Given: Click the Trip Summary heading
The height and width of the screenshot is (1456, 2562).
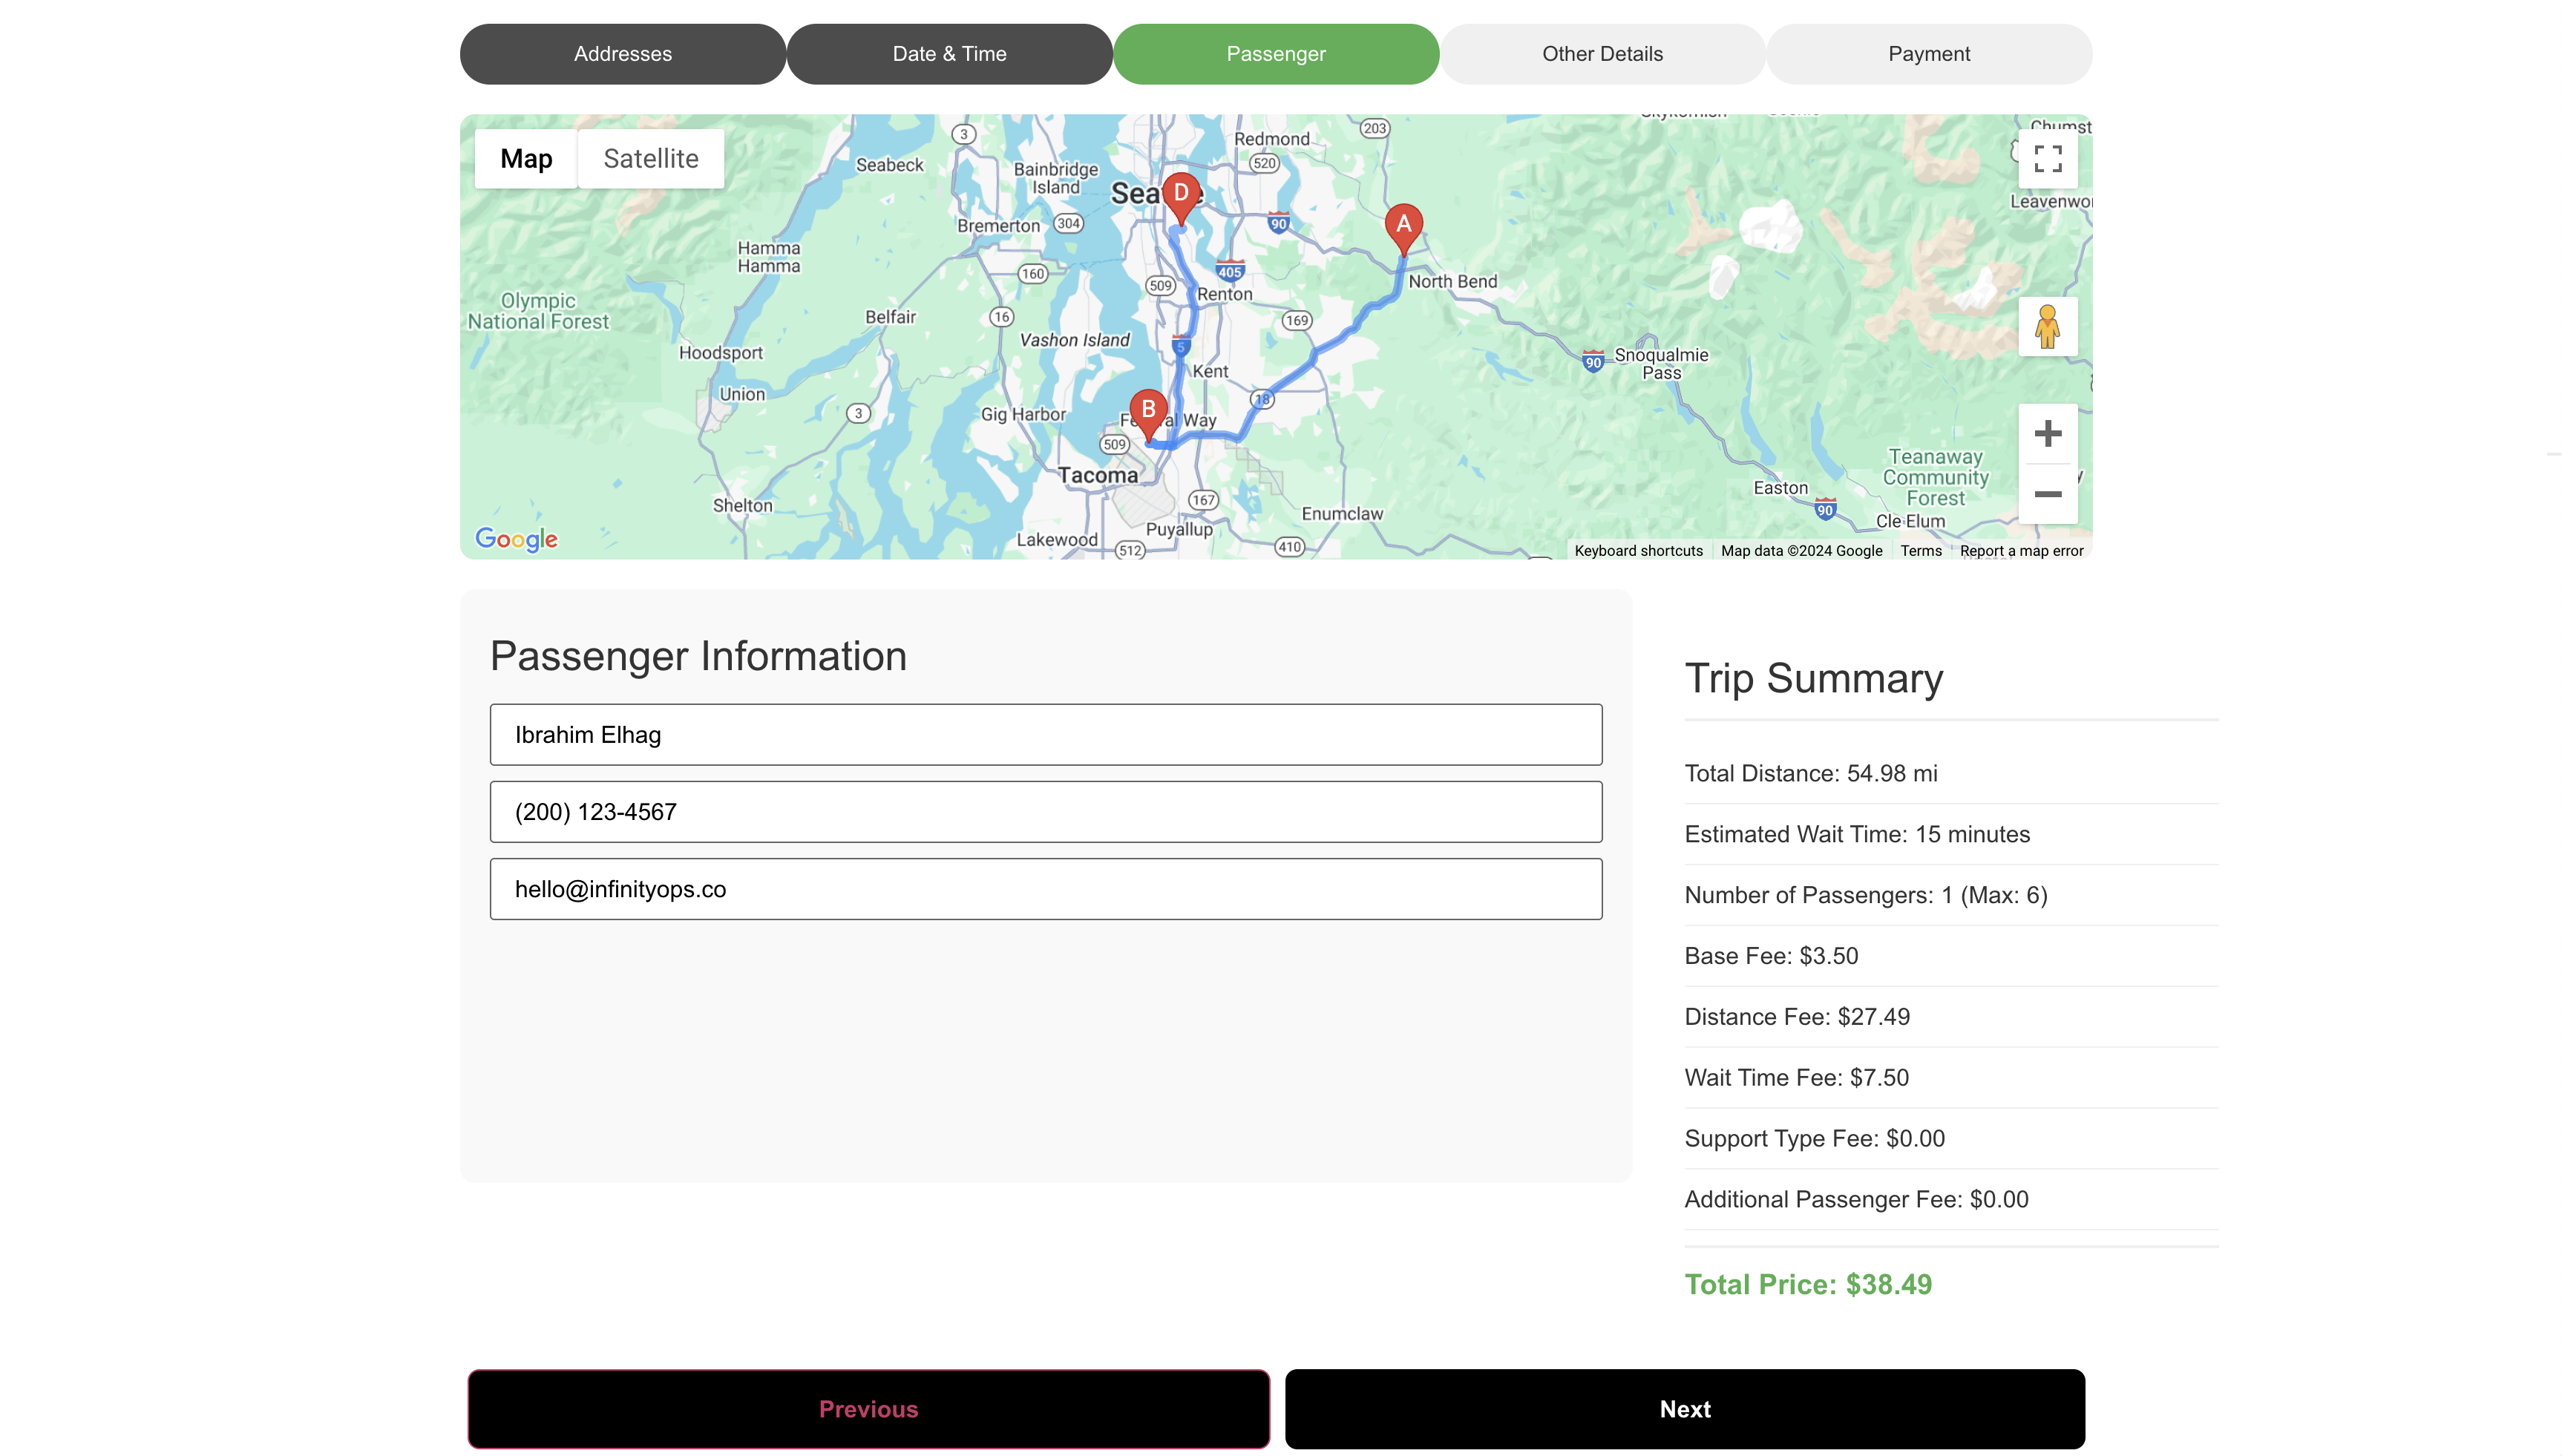Looking at the screenshot, I should coord(1814,679).
